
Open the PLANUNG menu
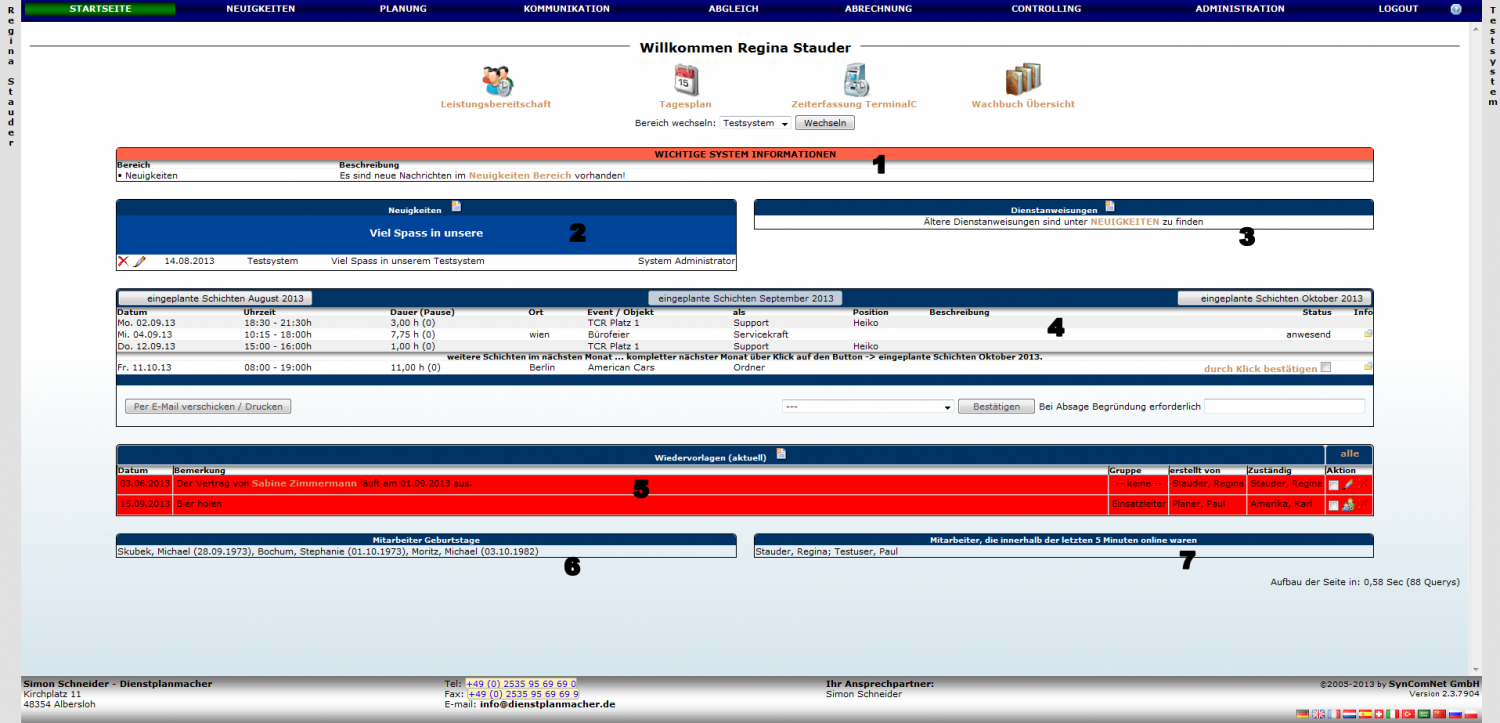[x=403, y=9]
